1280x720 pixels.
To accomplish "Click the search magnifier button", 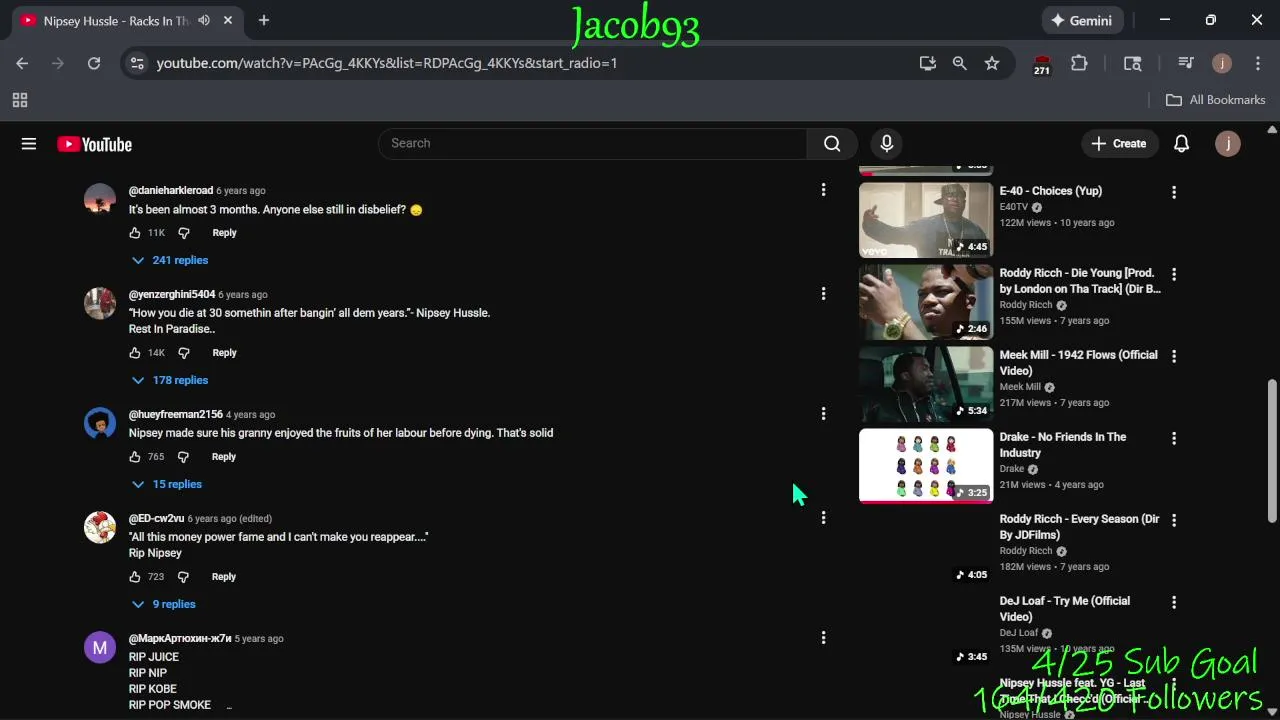I will point(832,144).
